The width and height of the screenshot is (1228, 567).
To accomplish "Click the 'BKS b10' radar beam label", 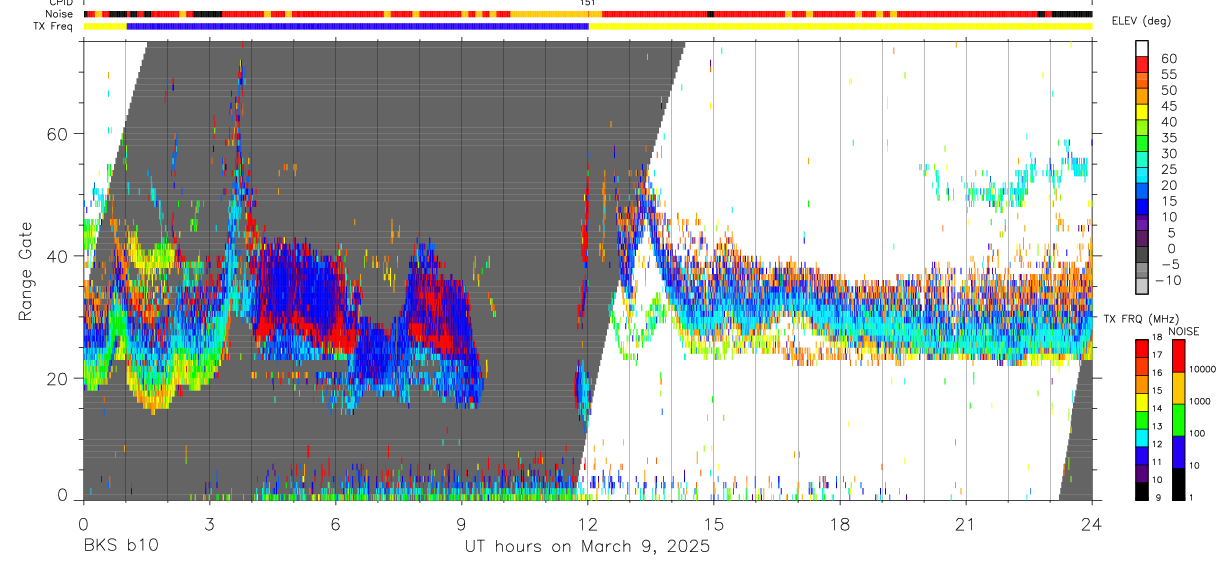I will (x=120, y=546).
